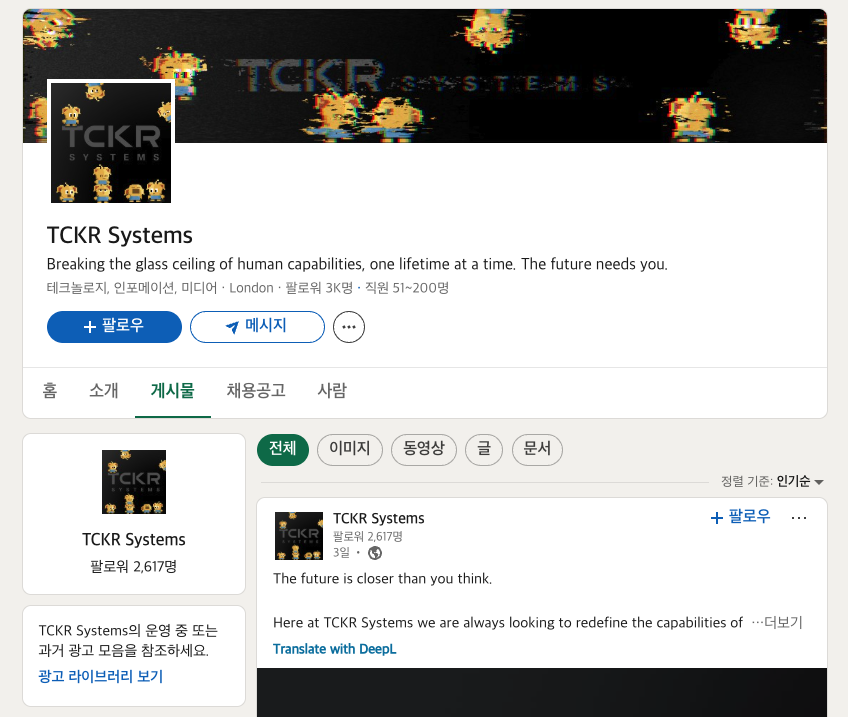Click the post timestamp 3일
The height and width of the screenshot is (717, 848).
coord(341,553)
